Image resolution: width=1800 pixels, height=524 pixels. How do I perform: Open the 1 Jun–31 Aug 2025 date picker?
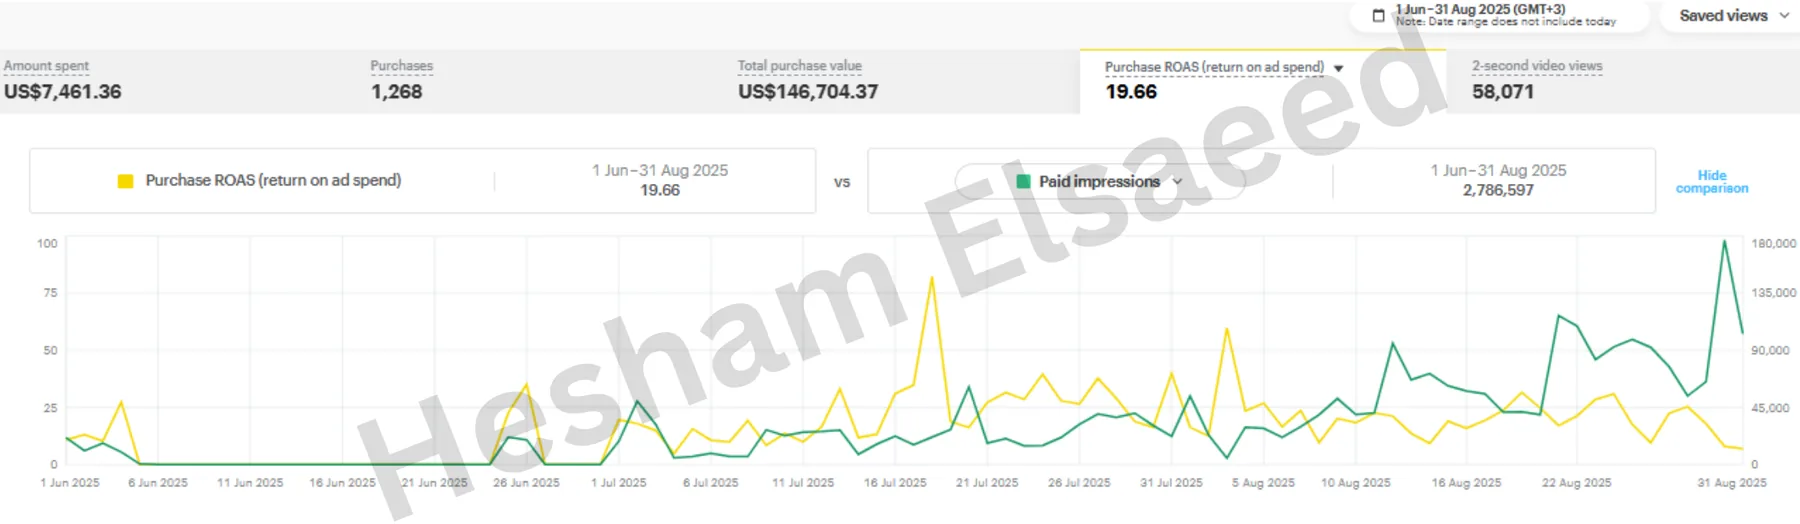tap(1498, 15)
